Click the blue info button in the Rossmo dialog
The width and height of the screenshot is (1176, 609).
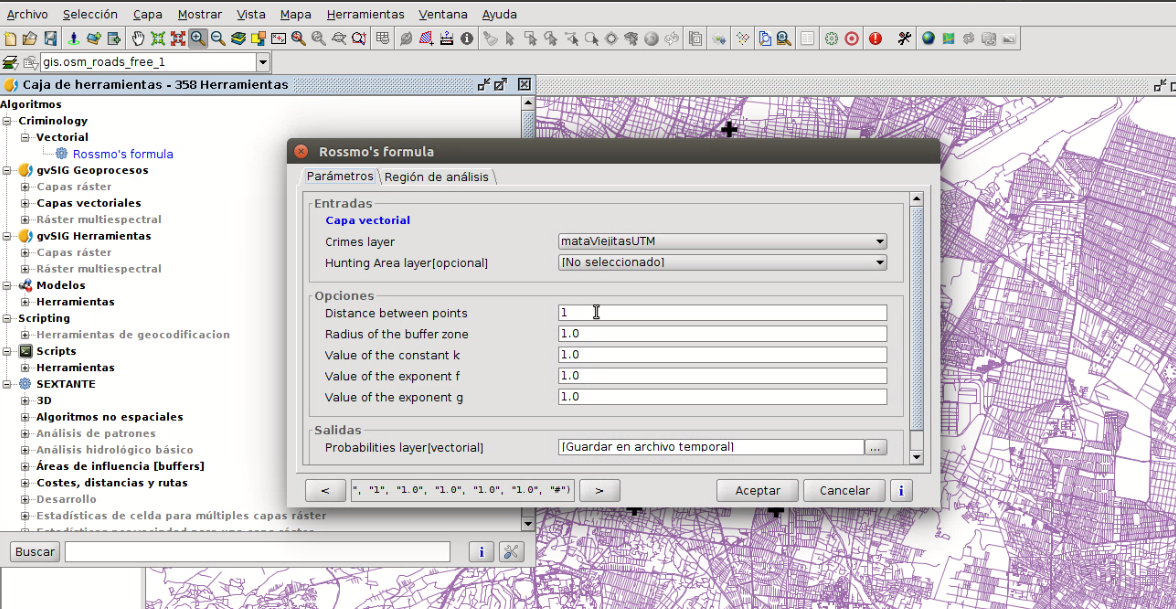(x=901, y=491)
